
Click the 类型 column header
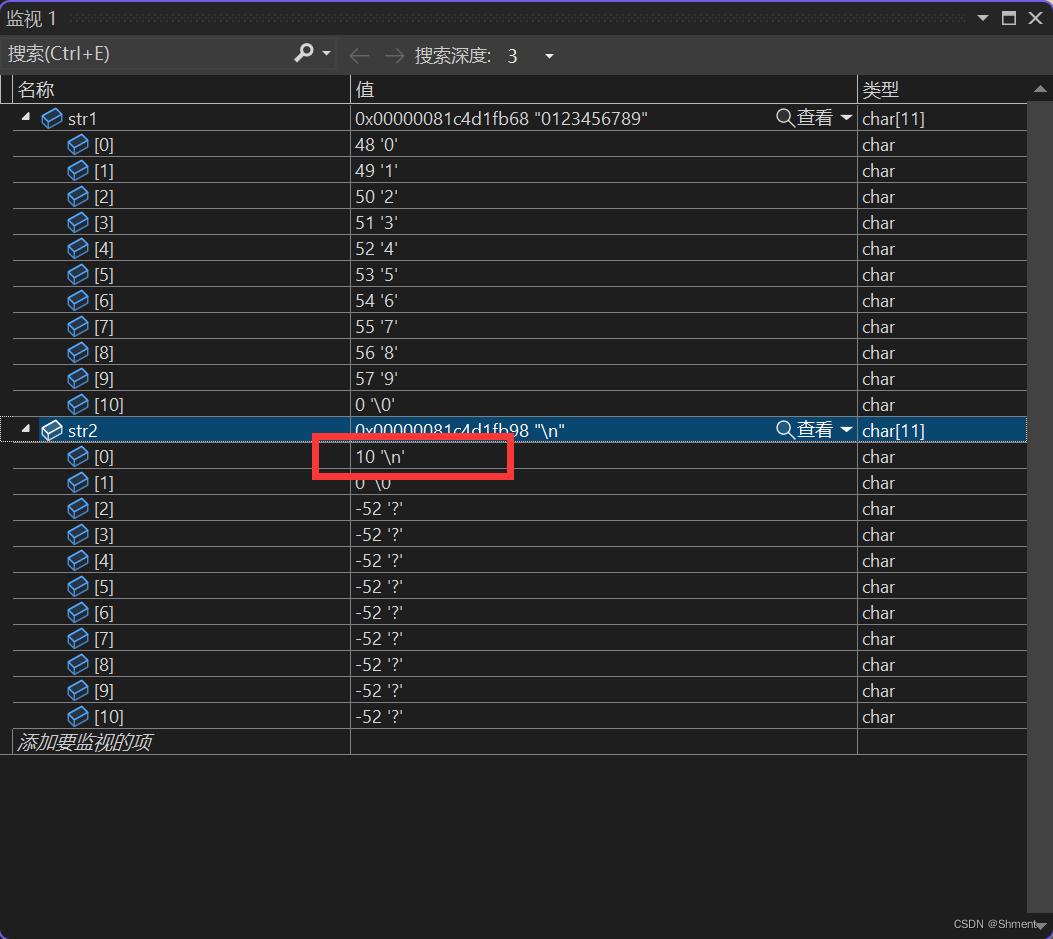942,89
